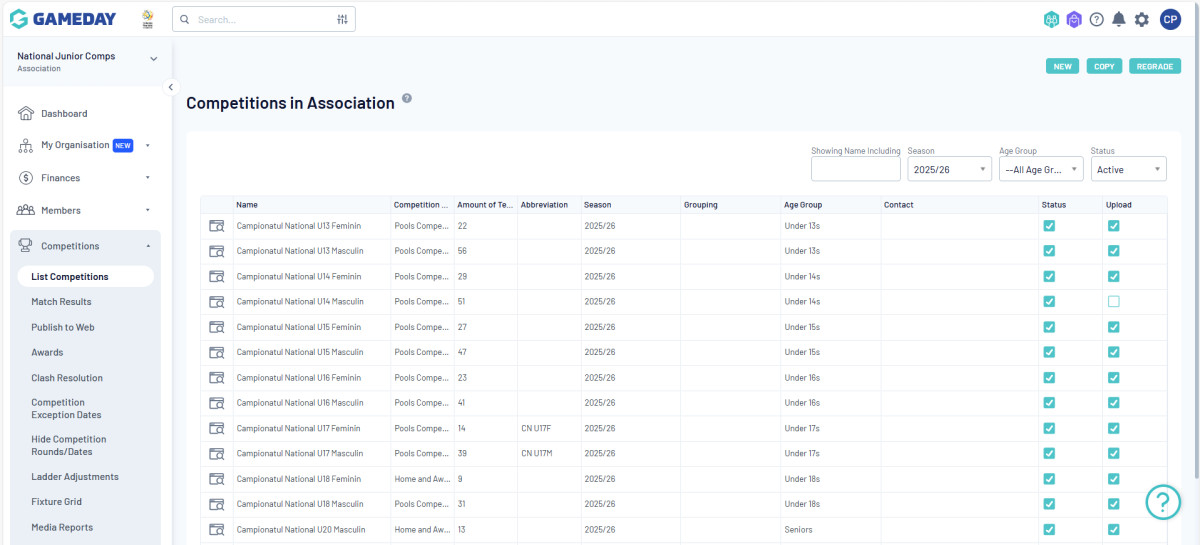
Task: Click help icon beside Competitions in Association title
Action: point(407,99)
